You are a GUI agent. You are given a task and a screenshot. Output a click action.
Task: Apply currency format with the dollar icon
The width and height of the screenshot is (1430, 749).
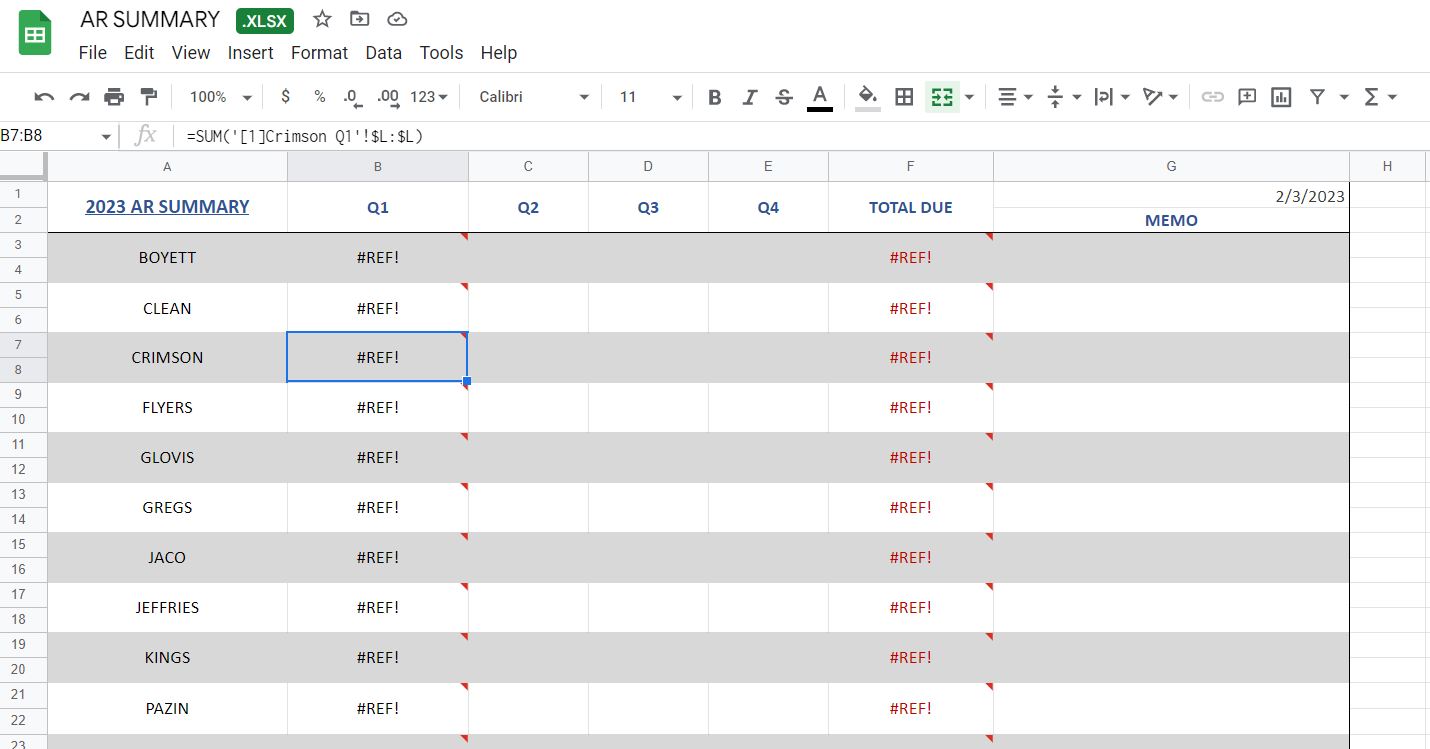[285, 96]
